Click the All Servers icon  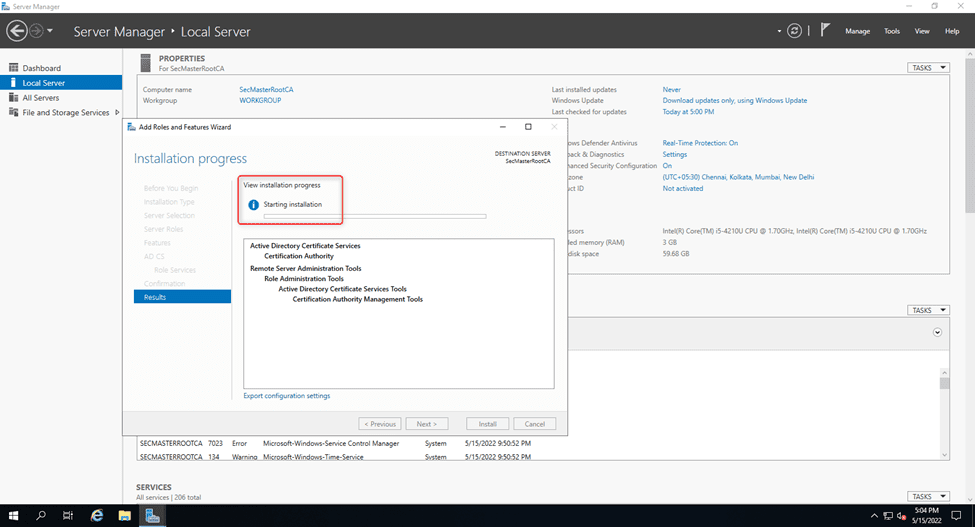point(13,97)
